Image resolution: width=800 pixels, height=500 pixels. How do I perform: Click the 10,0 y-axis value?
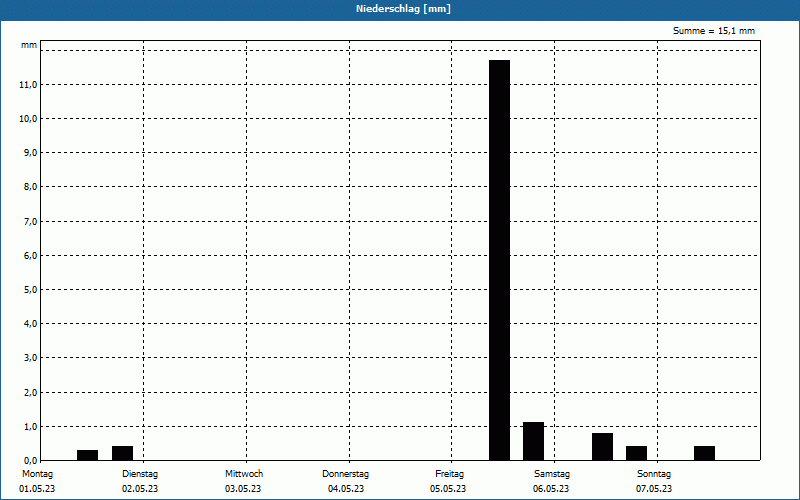click(28, 119)
